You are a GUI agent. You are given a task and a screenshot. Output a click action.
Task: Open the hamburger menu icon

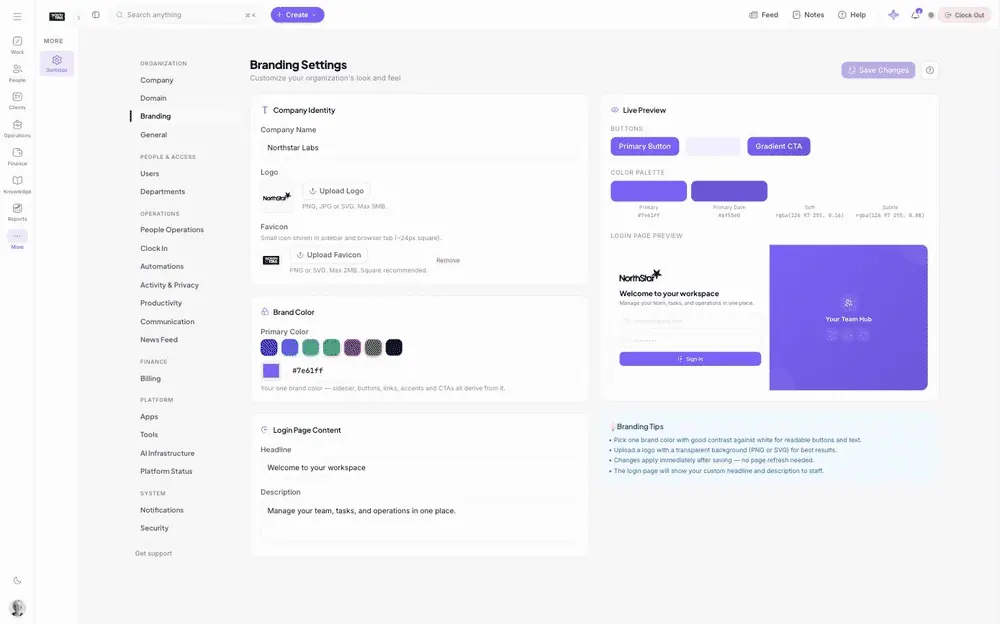click(x=17, y=17)
